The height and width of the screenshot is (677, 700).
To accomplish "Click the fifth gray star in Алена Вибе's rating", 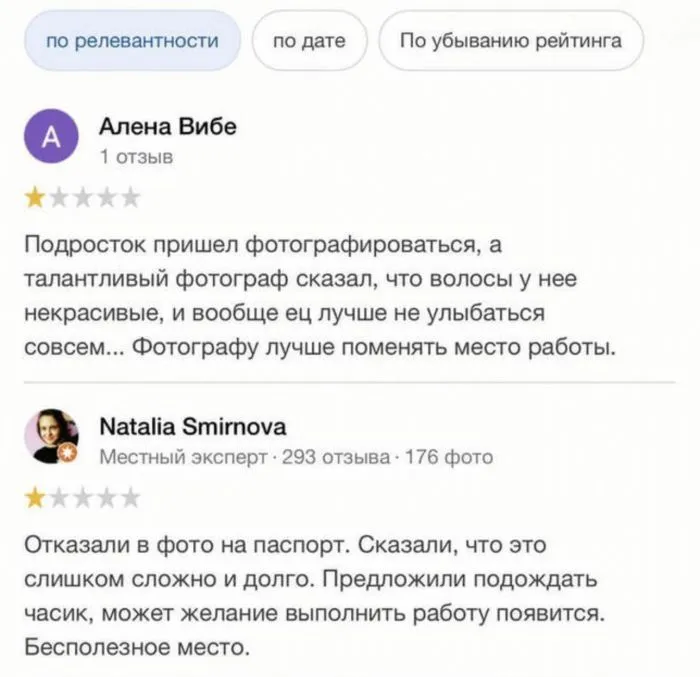I will [x=131, y=197].
